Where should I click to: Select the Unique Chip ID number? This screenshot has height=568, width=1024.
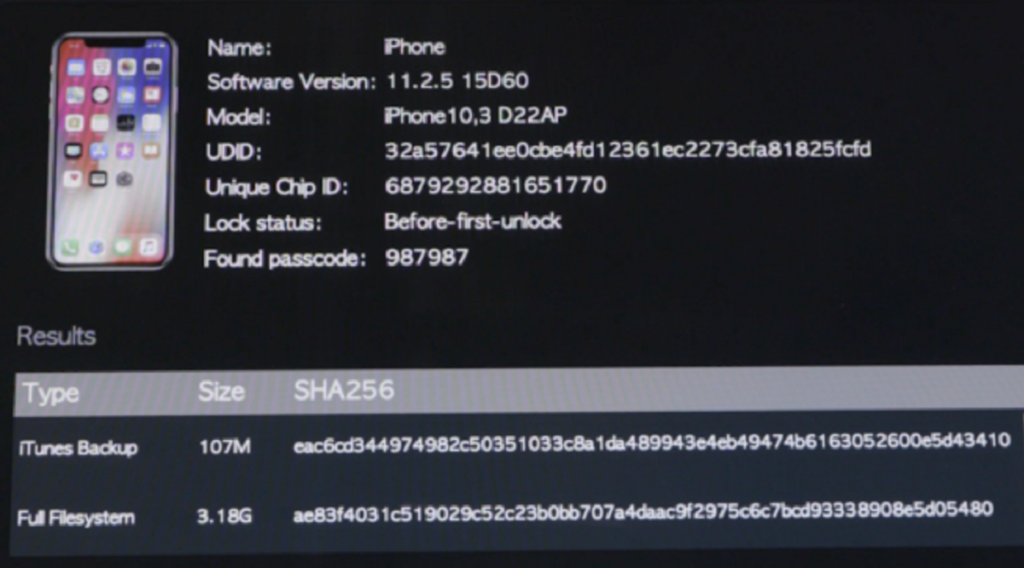tap(495, 186)
